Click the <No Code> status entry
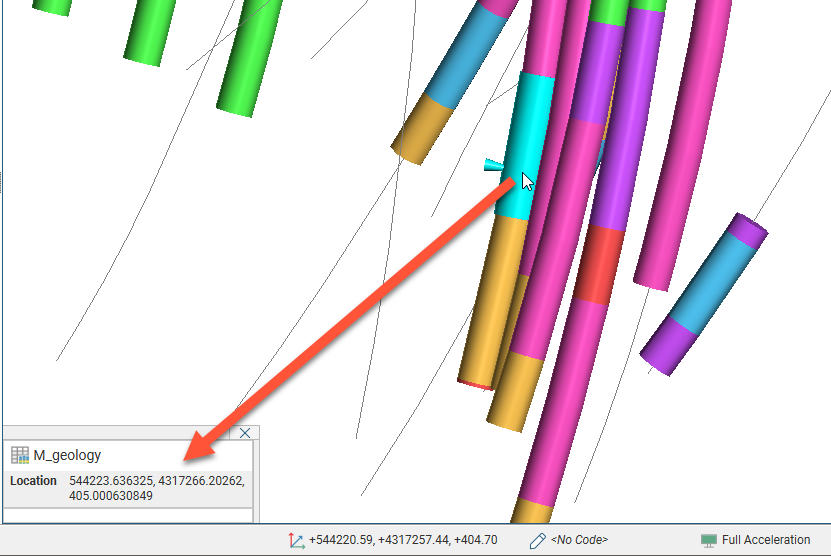Image resolution: width=831 pixels, height=556 pixels. point(579,540)
